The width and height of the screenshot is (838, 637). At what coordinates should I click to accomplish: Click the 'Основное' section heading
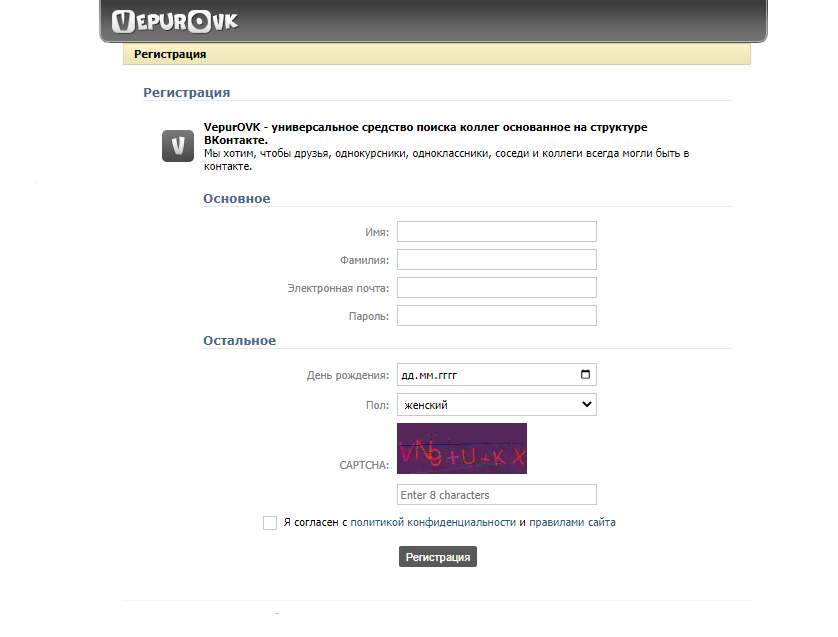point(237,198)
